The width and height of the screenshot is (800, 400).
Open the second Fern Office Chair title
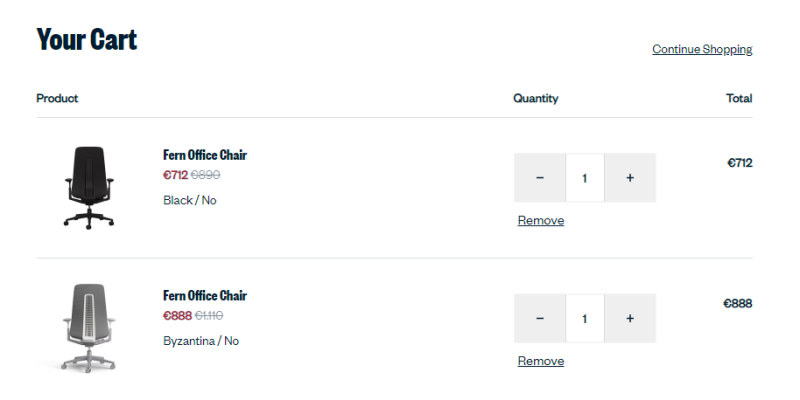click(x=205, y=295)
